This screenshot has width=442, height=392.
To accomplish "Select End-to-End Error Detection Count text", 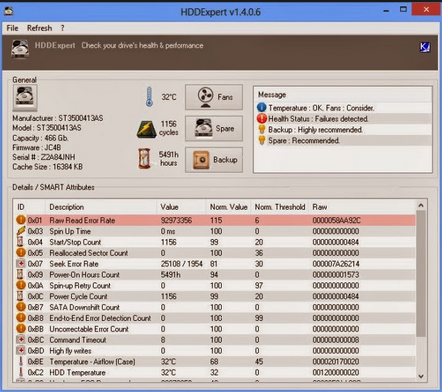I will [100, 318].
